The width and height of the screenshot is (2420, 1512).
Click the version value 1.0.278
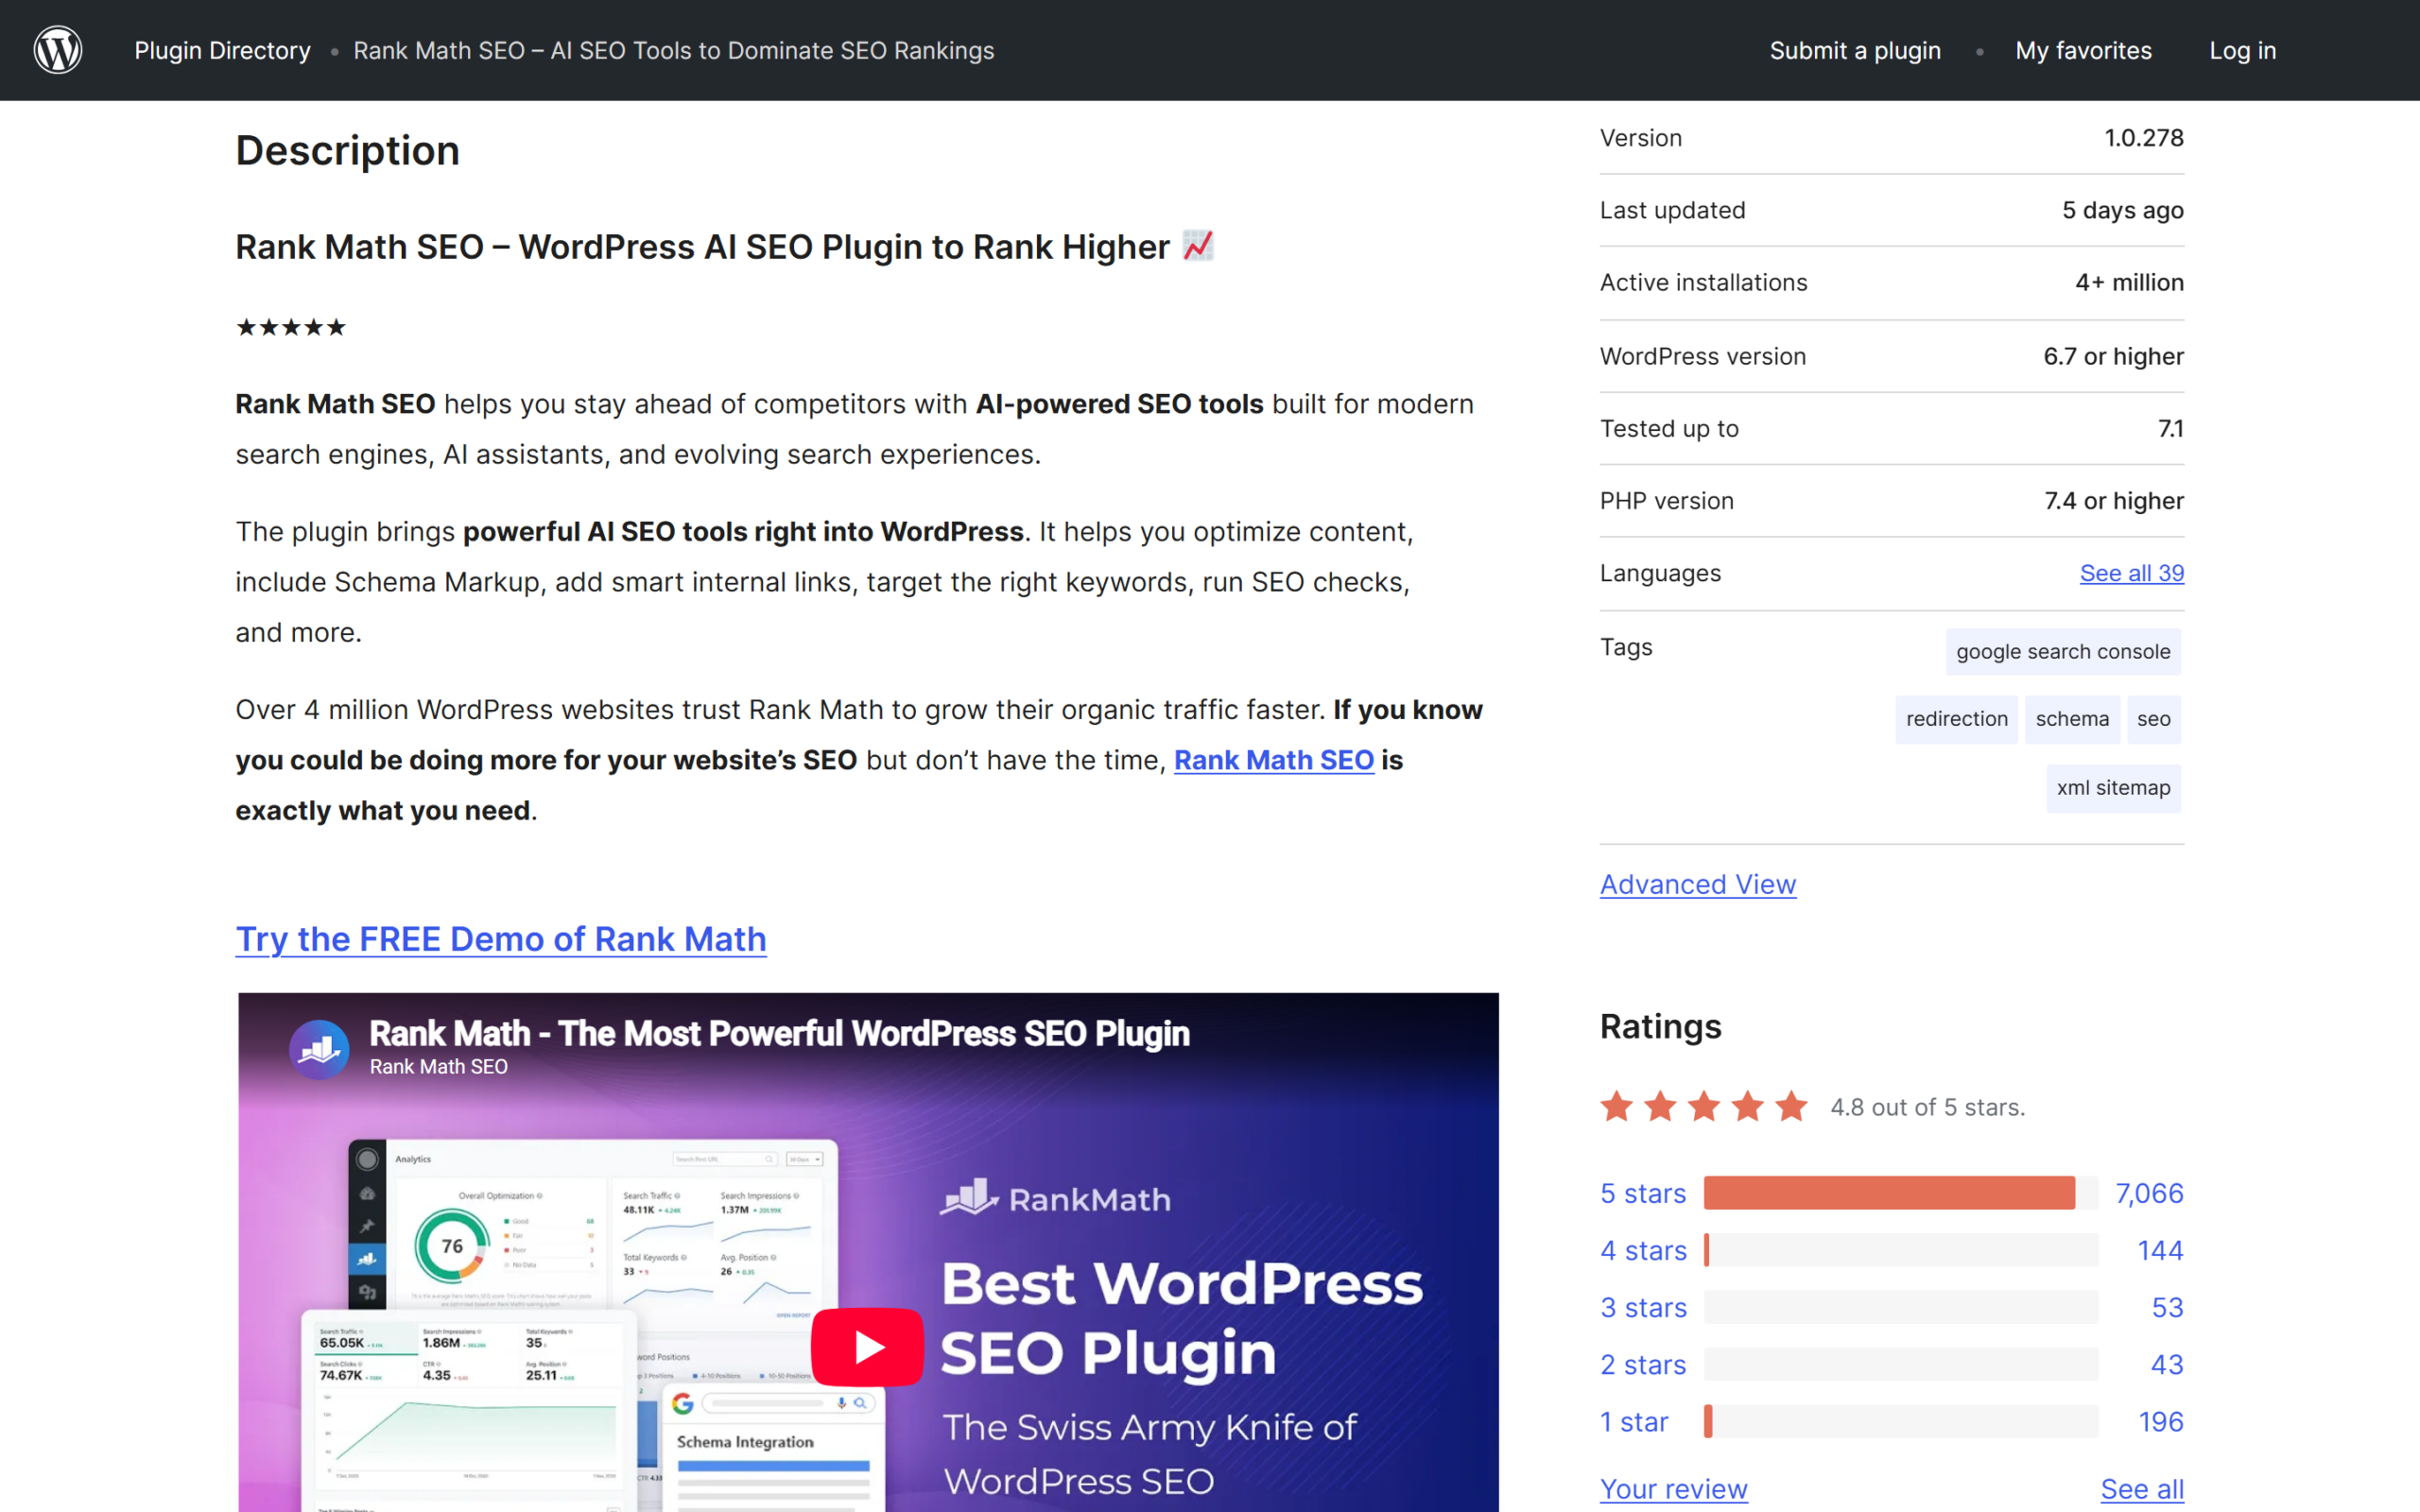[2143, 138]
